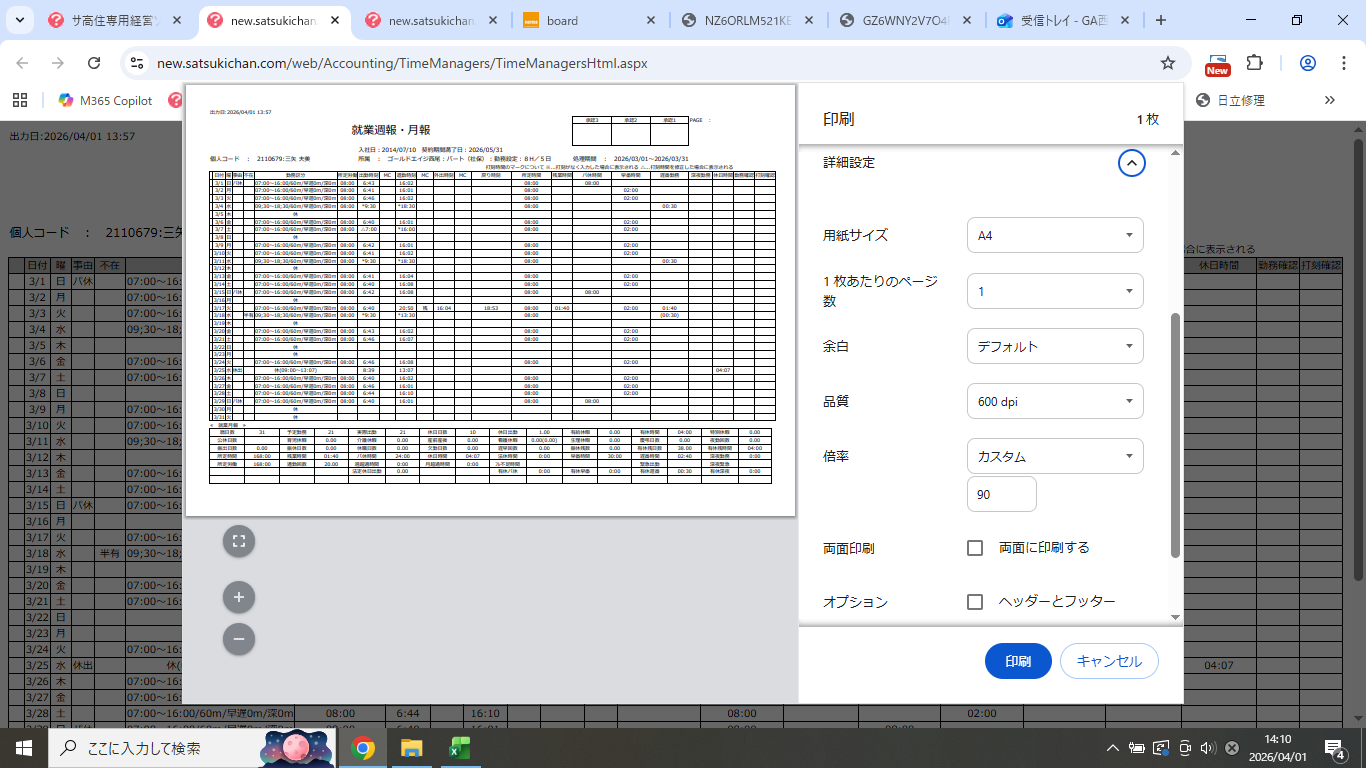
Task: Enable the 両面に印刷する checkbox
Action: [x=975, y=548]
